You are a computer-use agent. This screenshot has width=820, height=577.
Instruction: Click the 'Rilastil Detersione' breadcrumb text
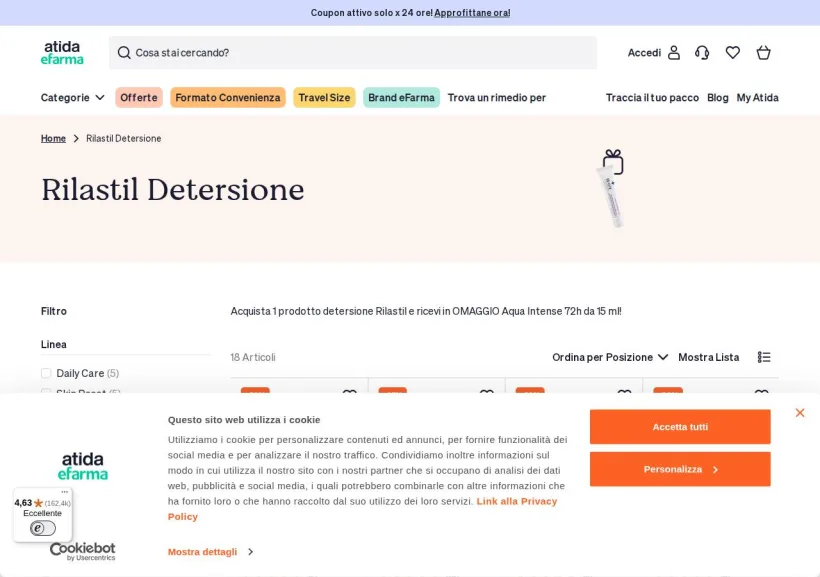(x=123, y=138)
